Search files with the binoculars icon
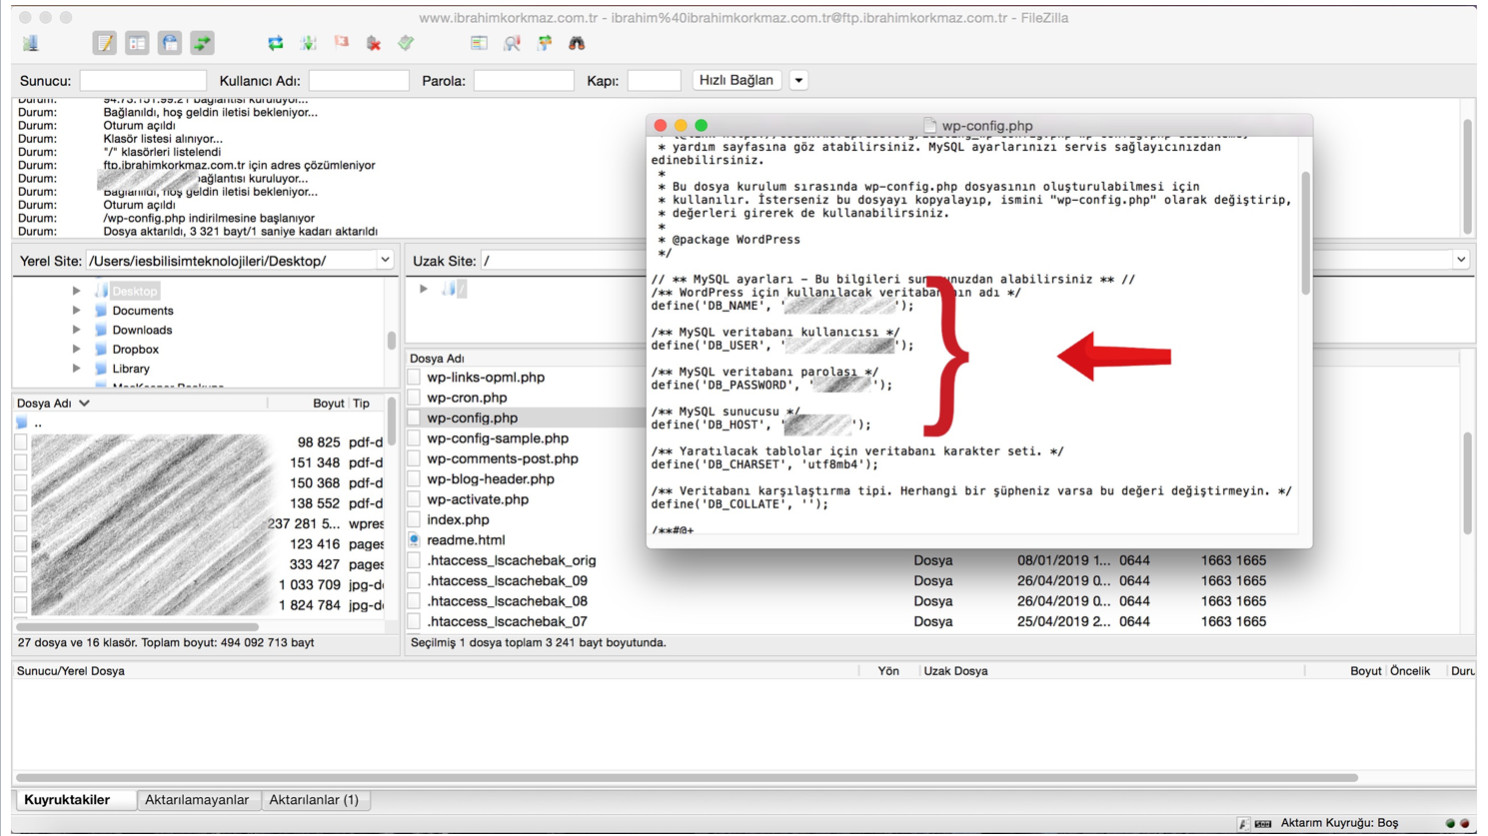The height and width of the screenshot is (836, 1488). [x=577, y=43]
